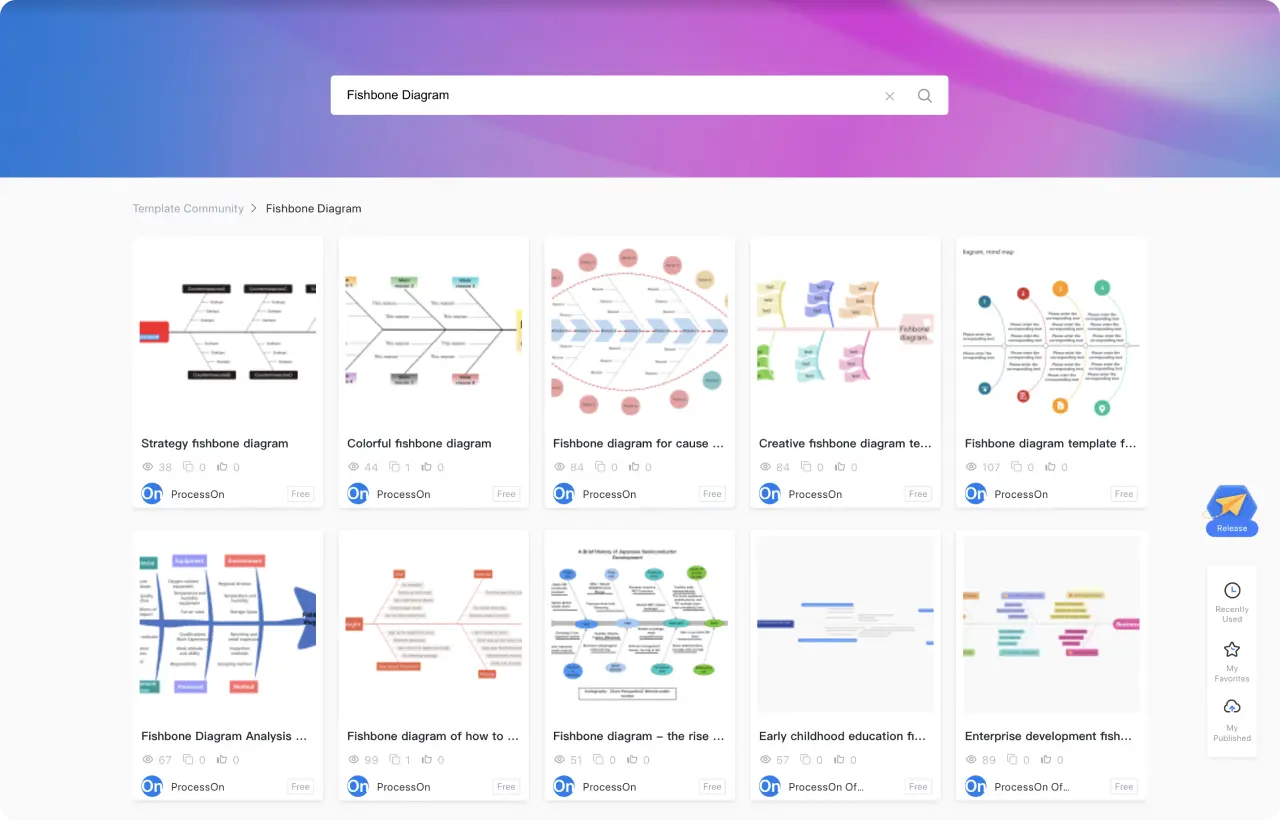Open the Colorful fishbone diagram title
Viewport: 1280px width, 820px height.
[x=419, y=443]
